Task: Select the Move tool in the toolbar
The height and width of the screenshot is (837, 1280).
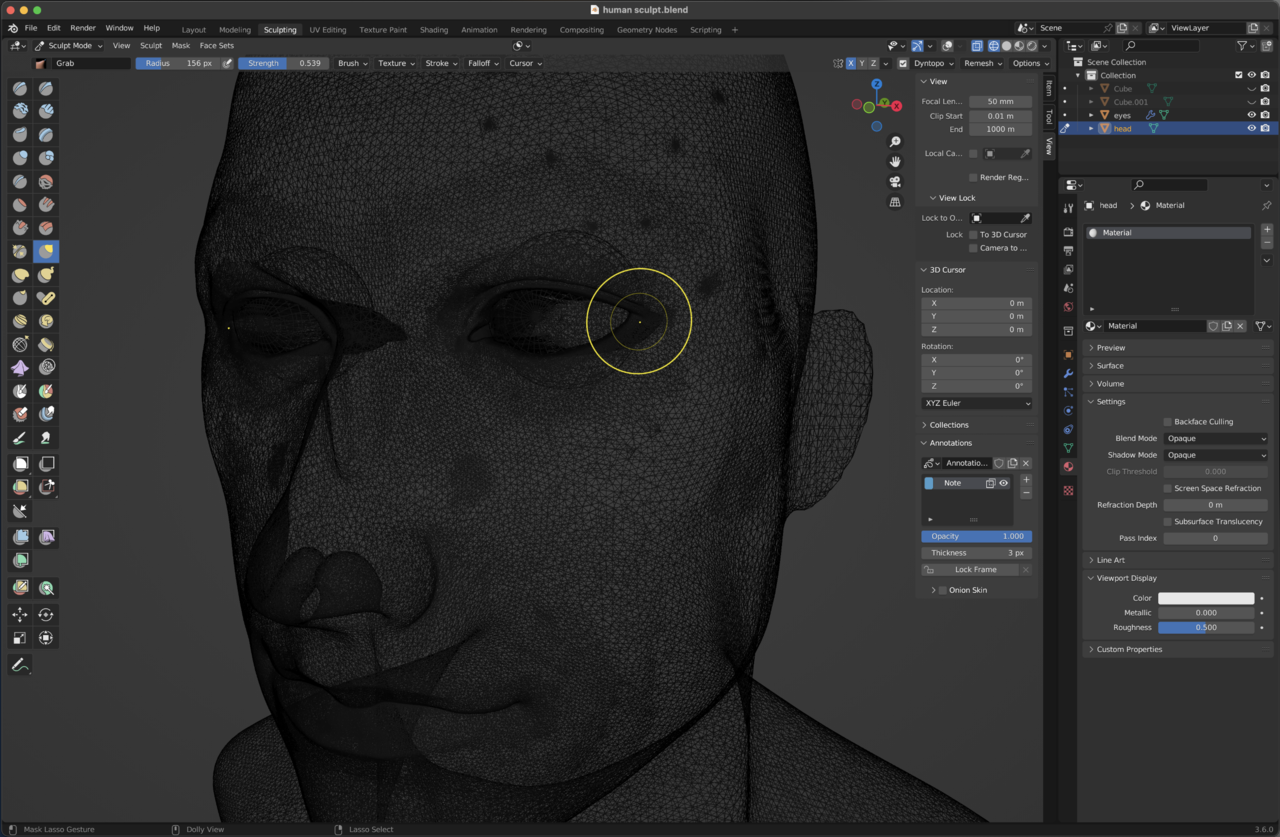Action: [20, 615]
